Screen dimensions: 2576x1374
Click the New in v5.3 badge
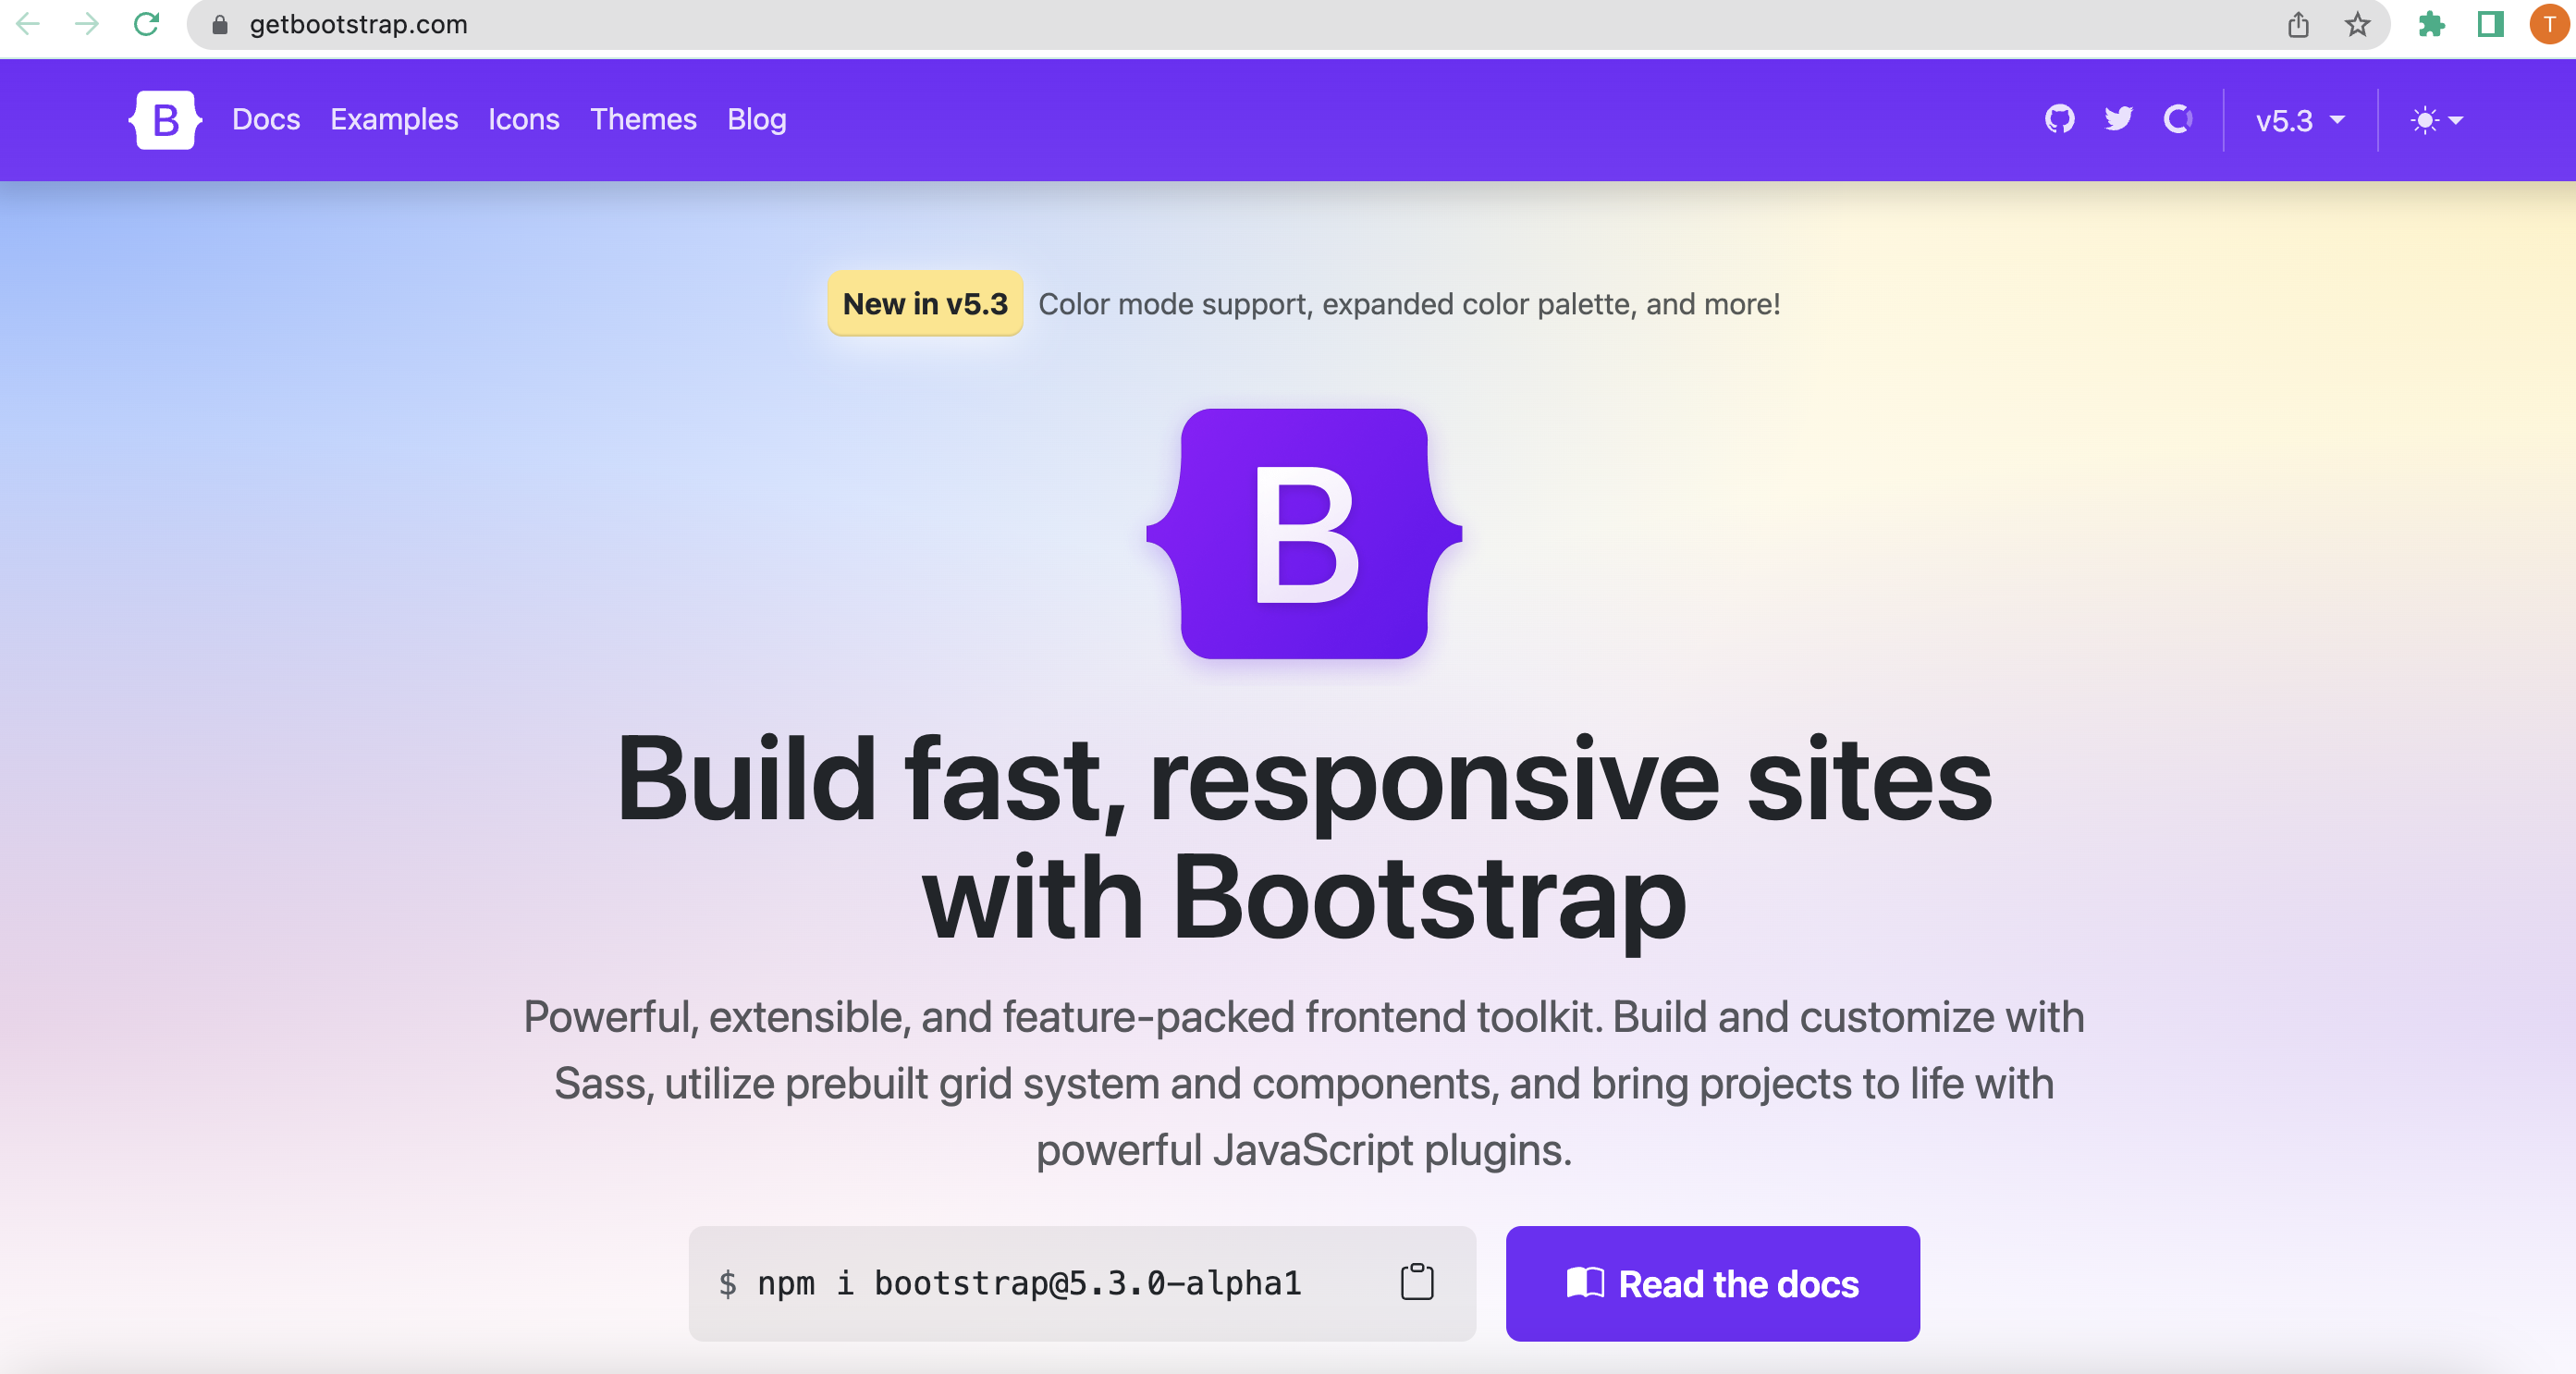(925, 303)
